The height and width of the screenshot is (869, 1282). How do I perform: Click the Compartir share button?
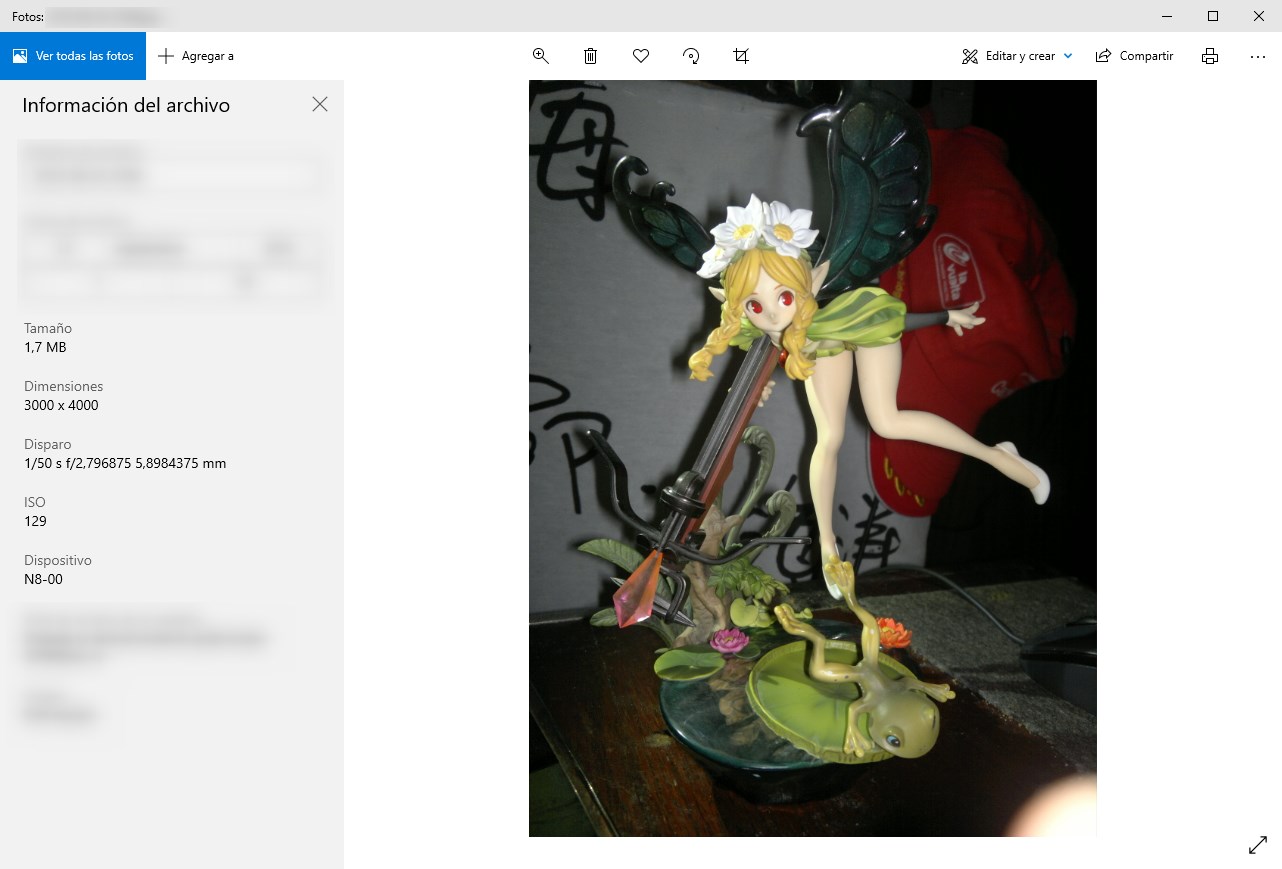click(1134, 56)
